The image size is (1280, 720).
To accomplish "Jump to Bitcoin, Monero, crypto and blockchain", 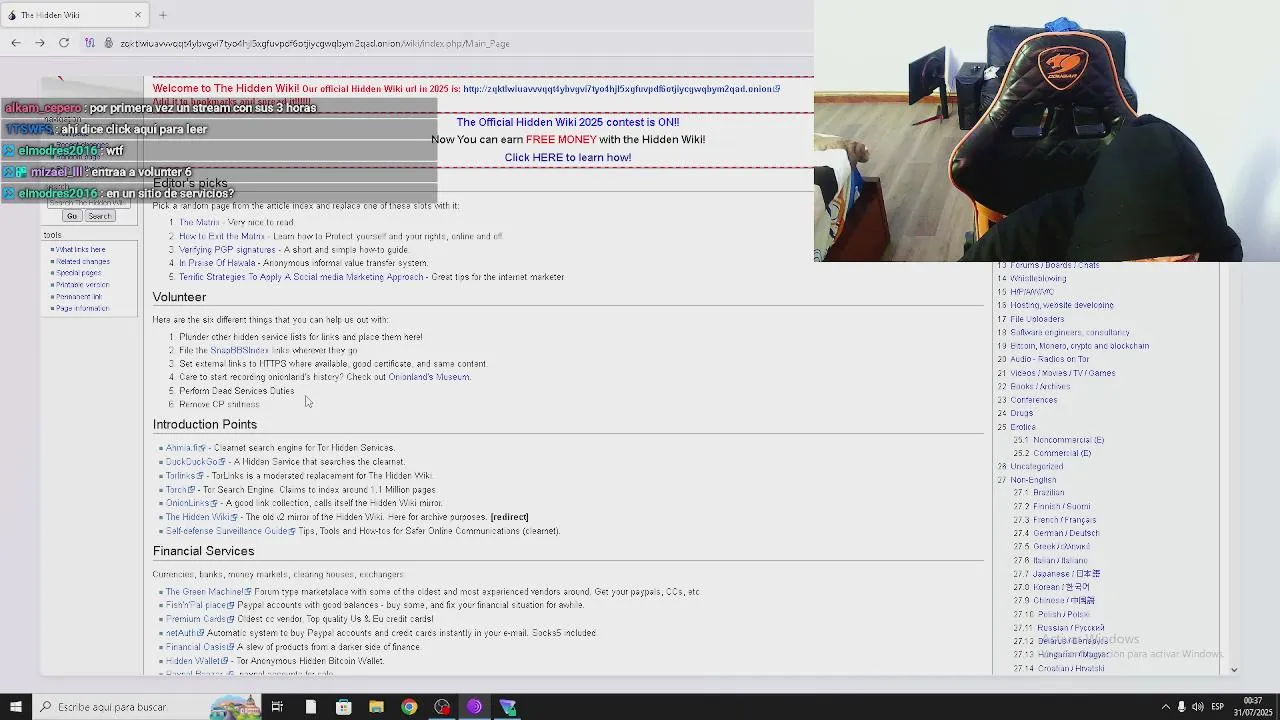I will coord(1079,346).
